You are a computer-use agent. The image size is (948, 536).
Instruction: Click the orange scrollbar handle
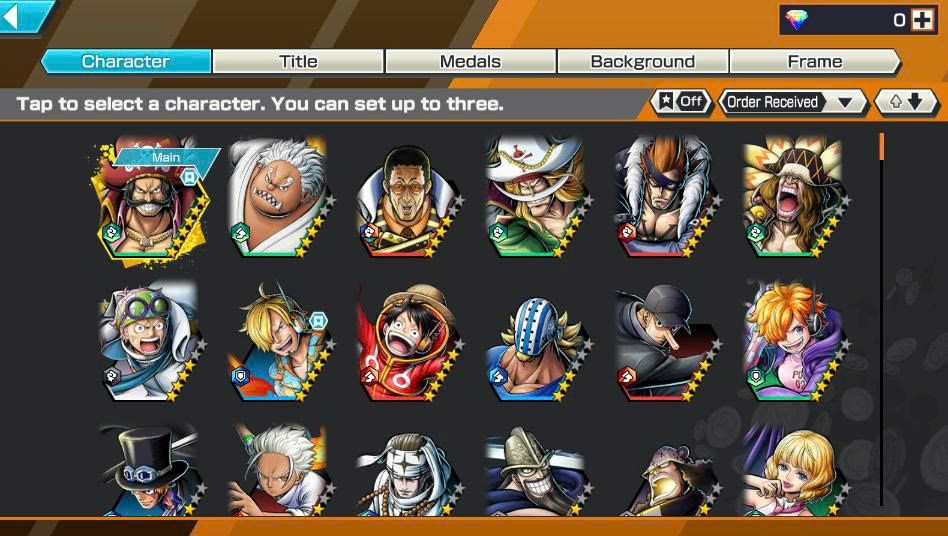coord(881,146)
